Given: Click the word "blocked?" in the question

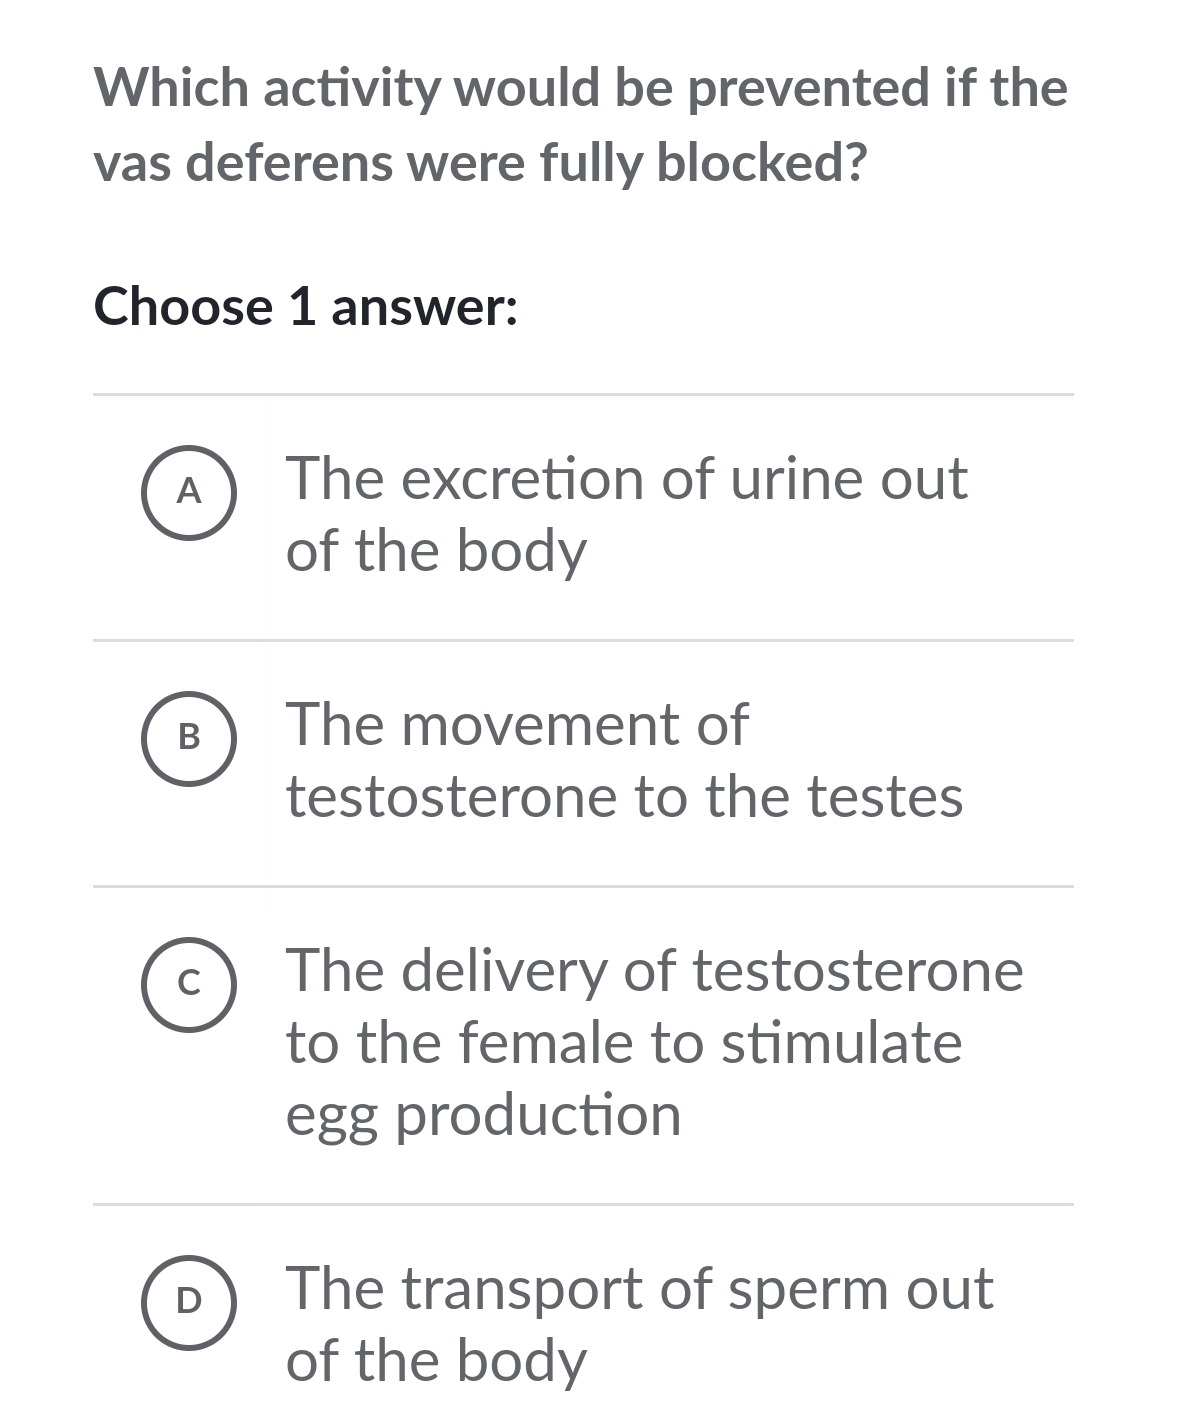Looking at the screenshot, I should coord(761,163).
